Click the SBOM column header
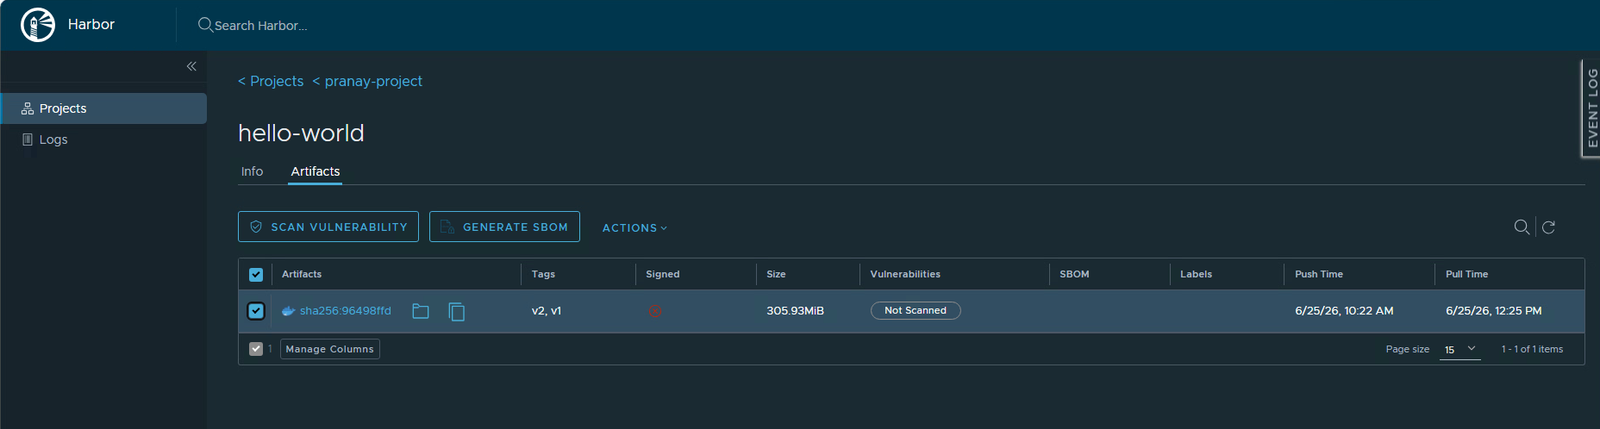Screen dimensions: 1600x429 1074,274
